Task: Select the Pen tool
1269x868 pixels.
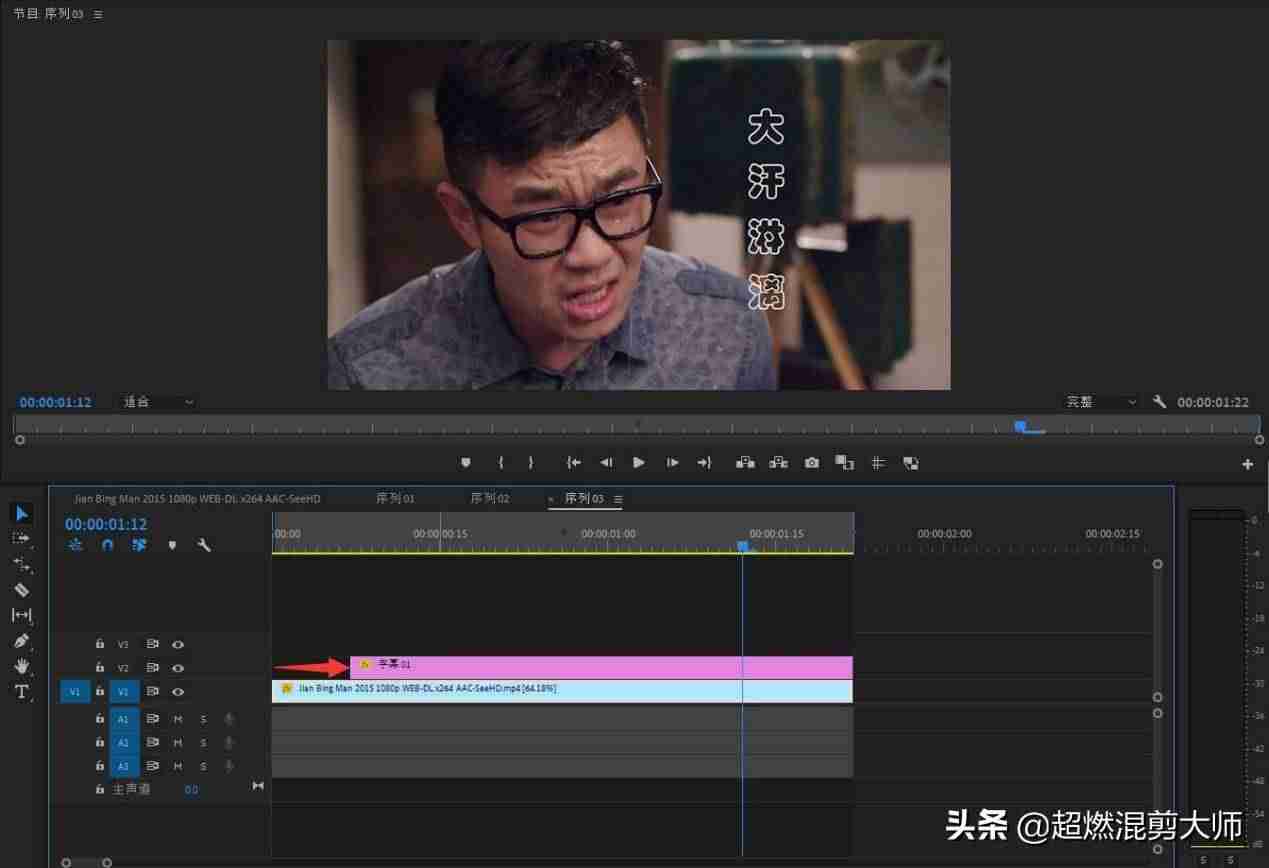Action: tap(21, 641)
